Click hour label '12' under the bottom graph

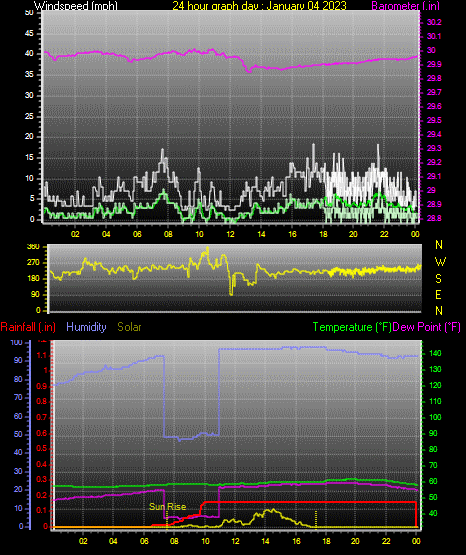click(235, 541)
